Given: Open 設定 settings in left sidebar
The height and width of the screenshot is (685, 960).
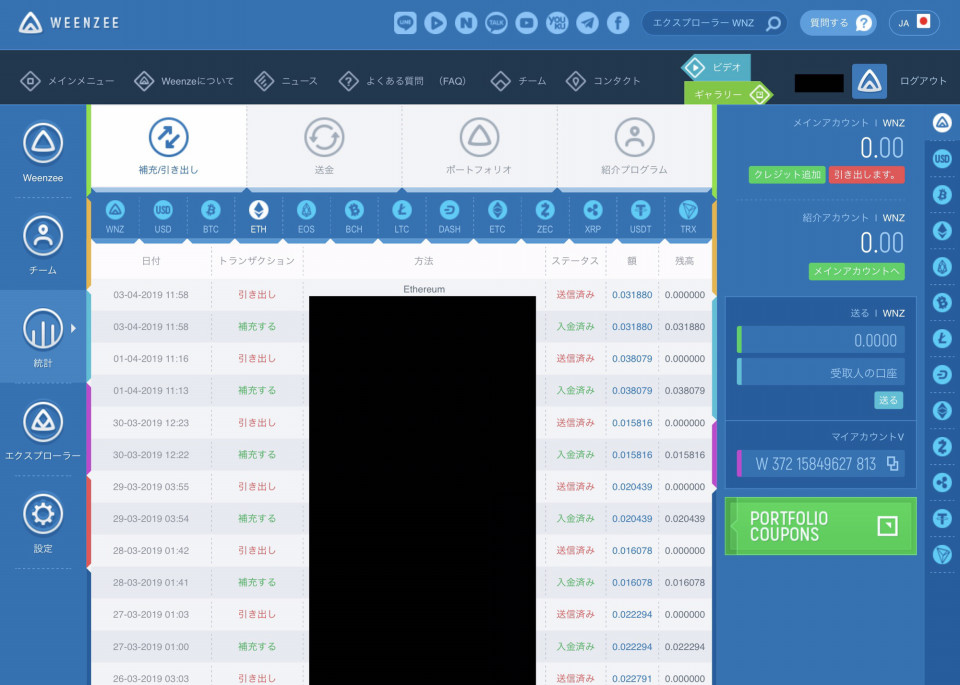Looking at the screenshot, I should point(43,523).
